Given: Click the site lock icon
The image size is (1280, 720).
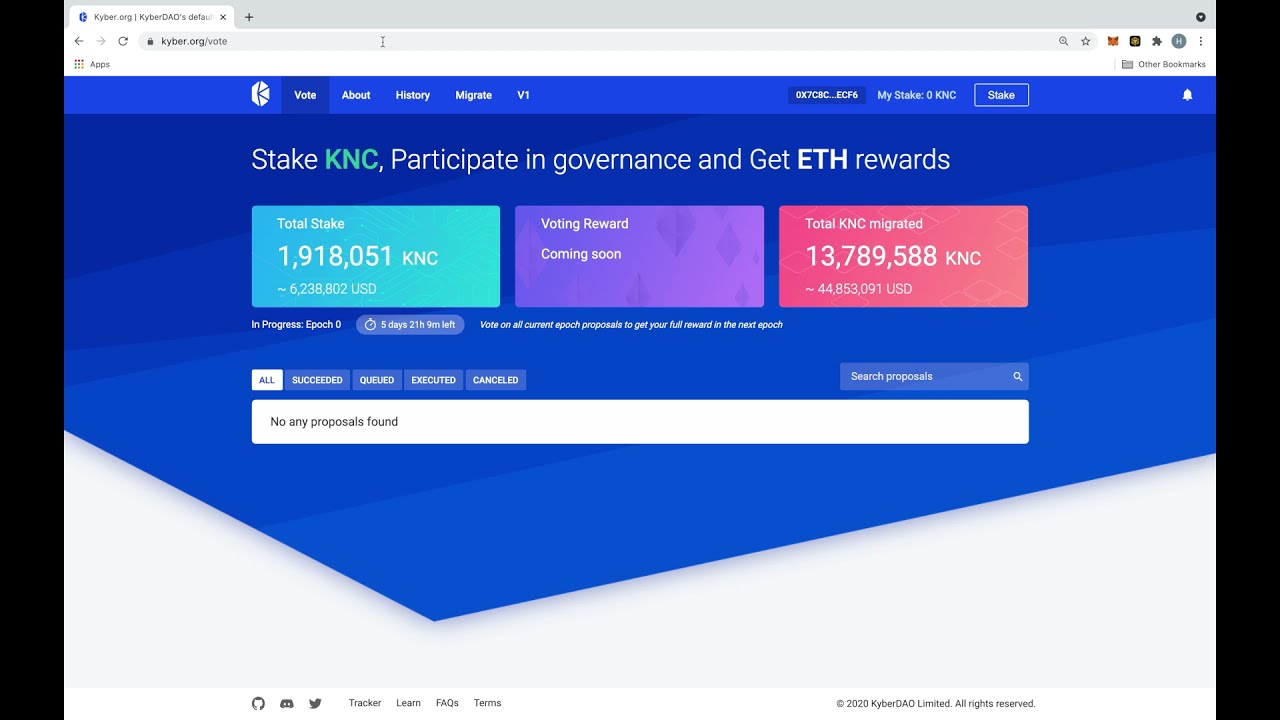Looking at the screenshot, I should (x=149, y=41).
